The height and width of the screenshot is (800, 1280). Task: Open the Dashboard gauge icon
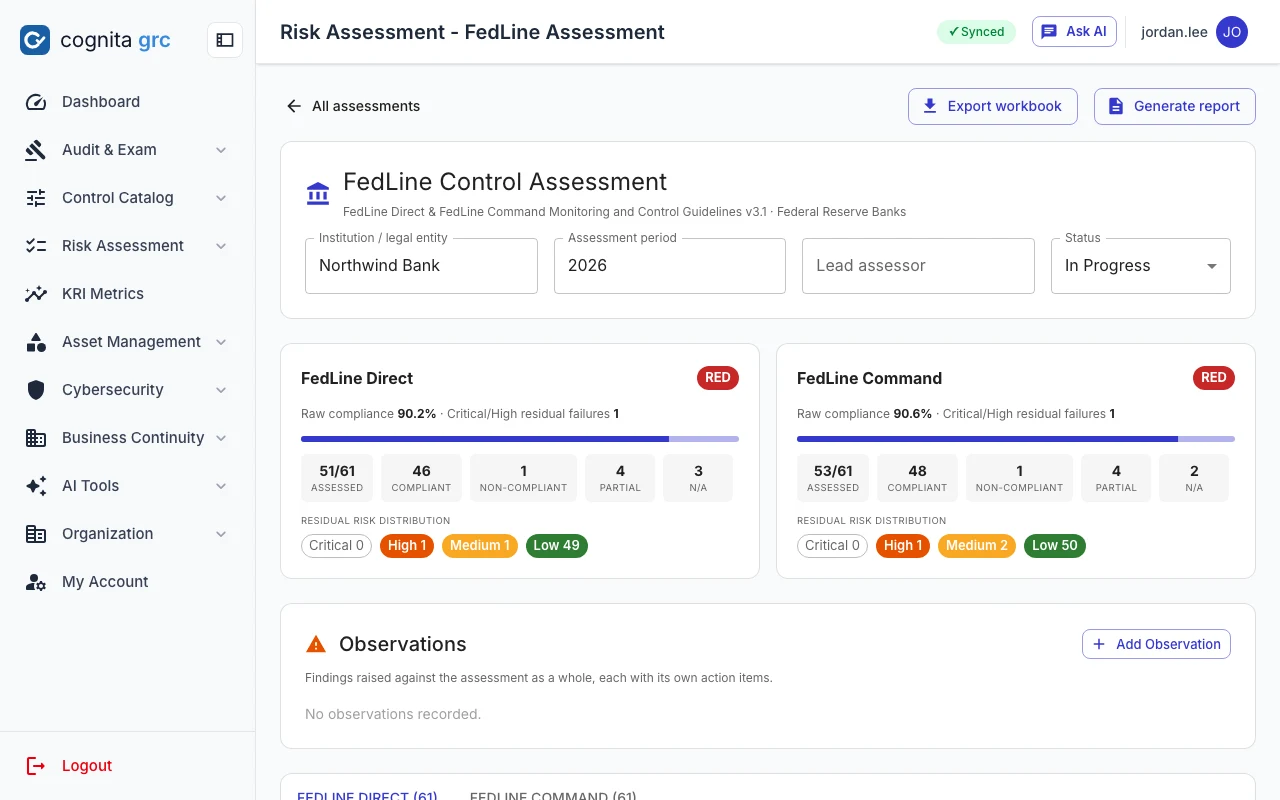36,102
